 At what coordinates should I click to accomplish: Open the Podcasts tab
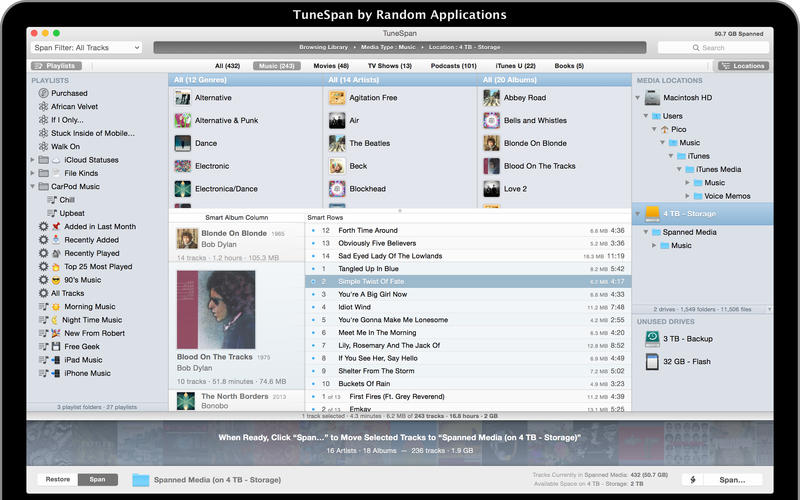[x=453, y=66]
